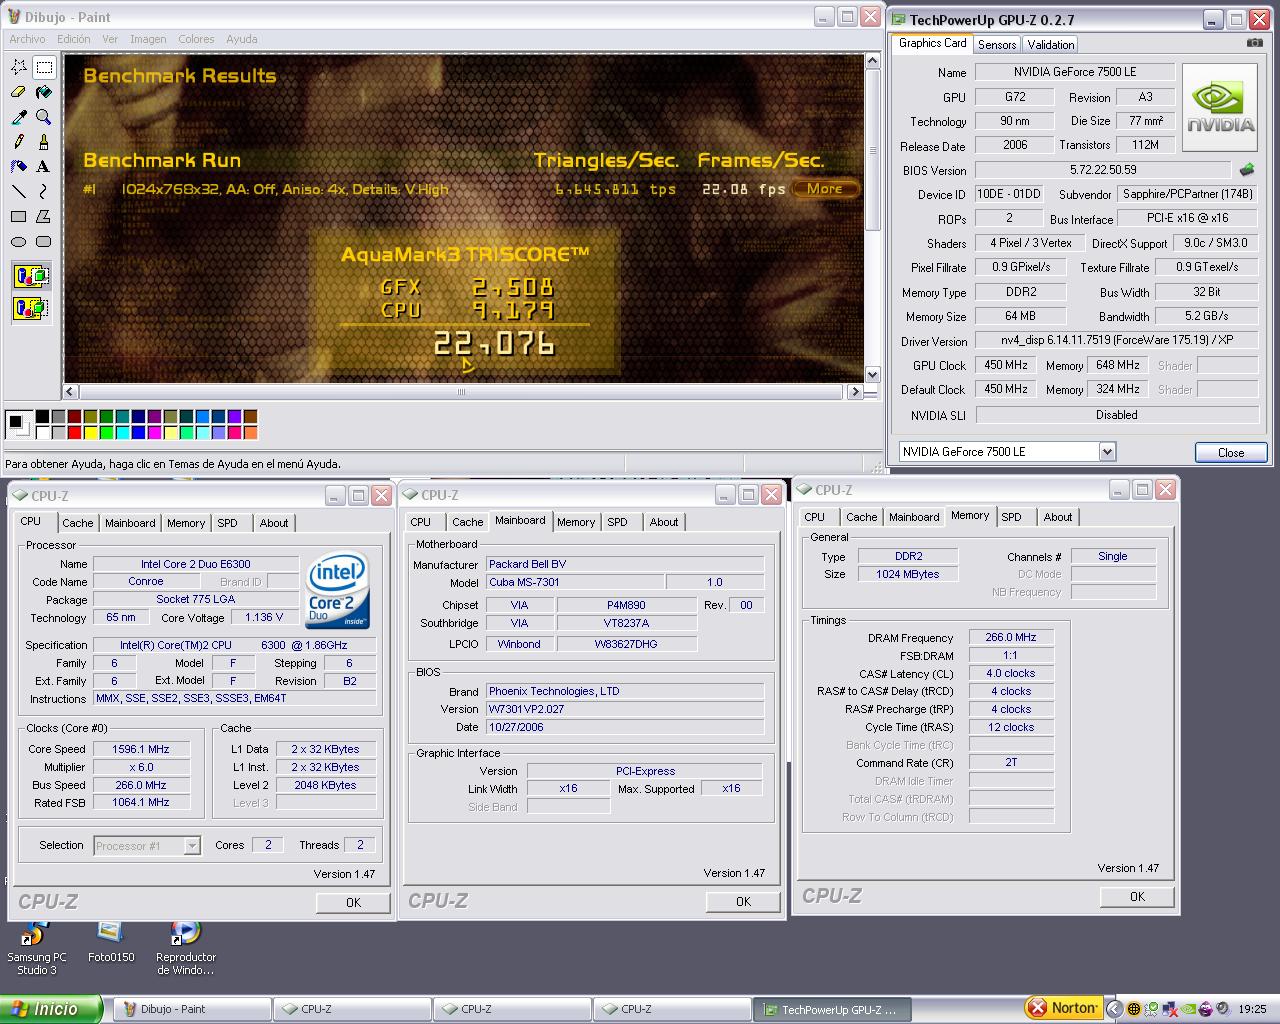
Task: Pick the Rectangle shape tool
Action: point(19,216)
